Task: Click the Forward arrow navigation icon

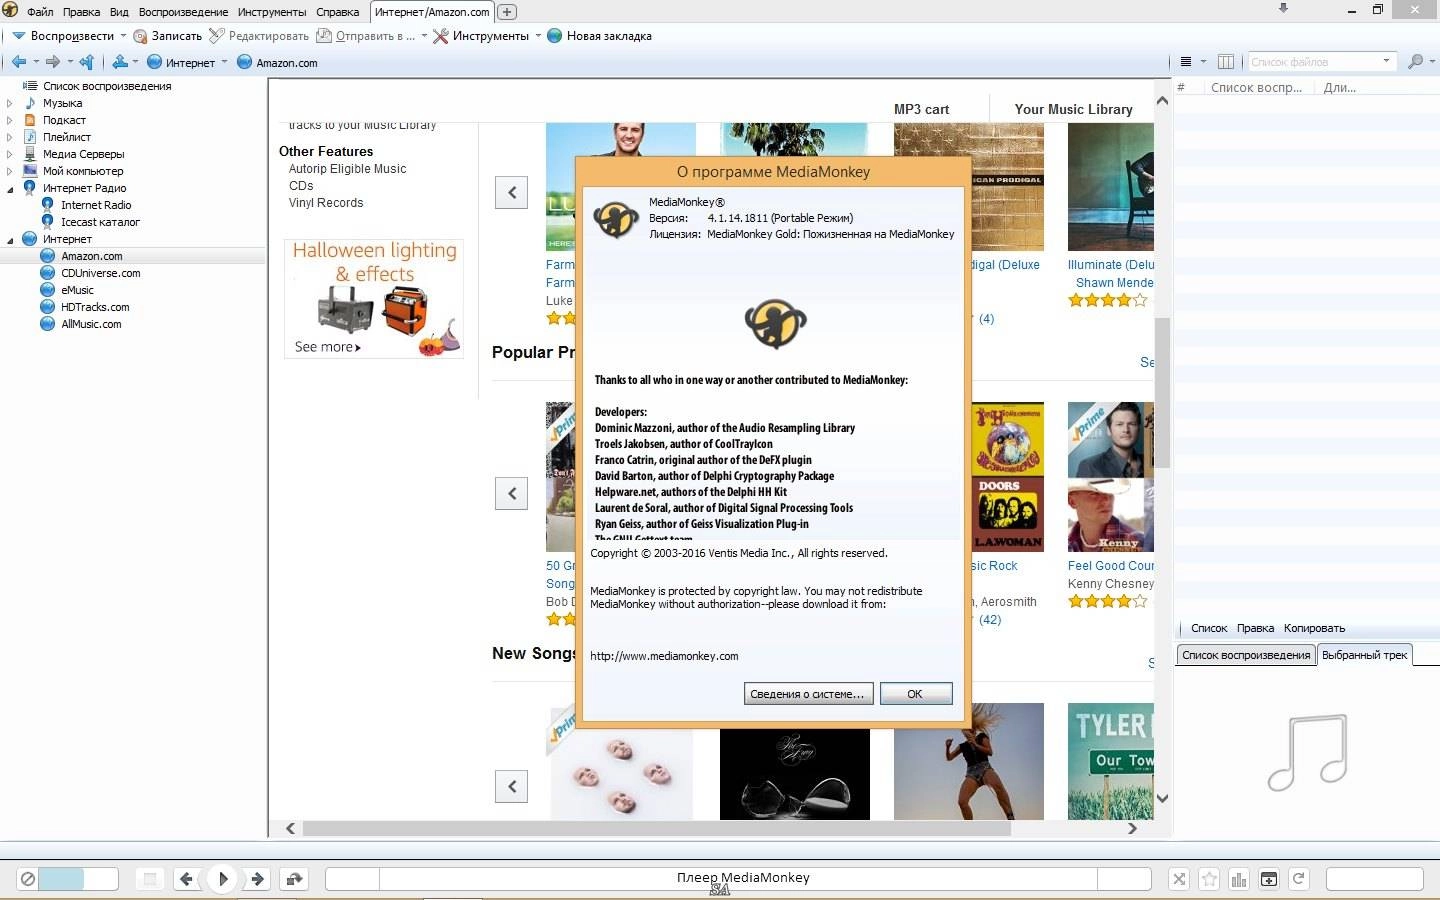Action: (x=53, y=62)
